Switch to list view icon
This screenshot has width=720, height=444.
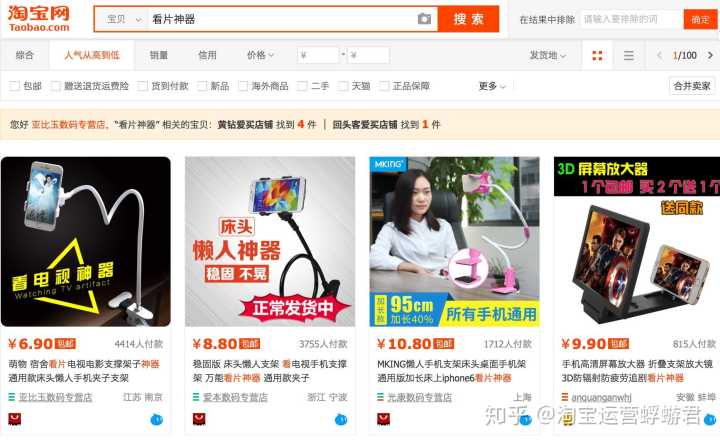629,56
